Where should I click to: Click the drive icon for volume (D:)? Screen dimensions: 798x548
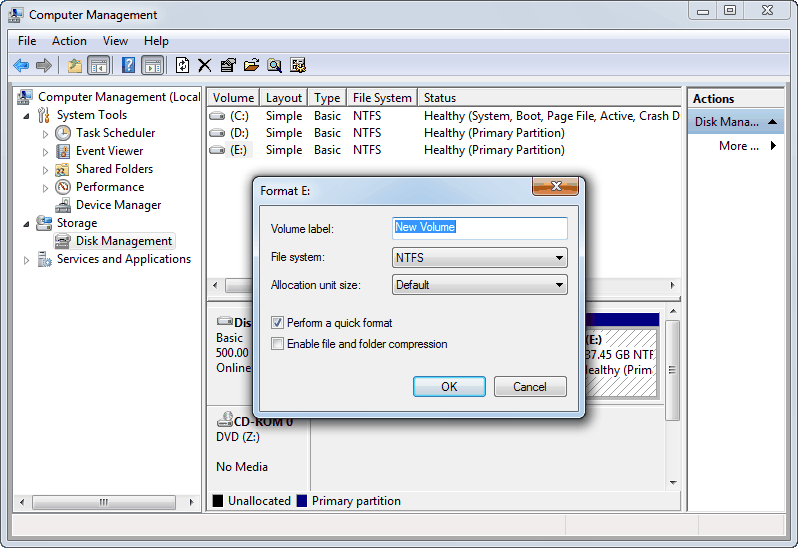point(217,133)
